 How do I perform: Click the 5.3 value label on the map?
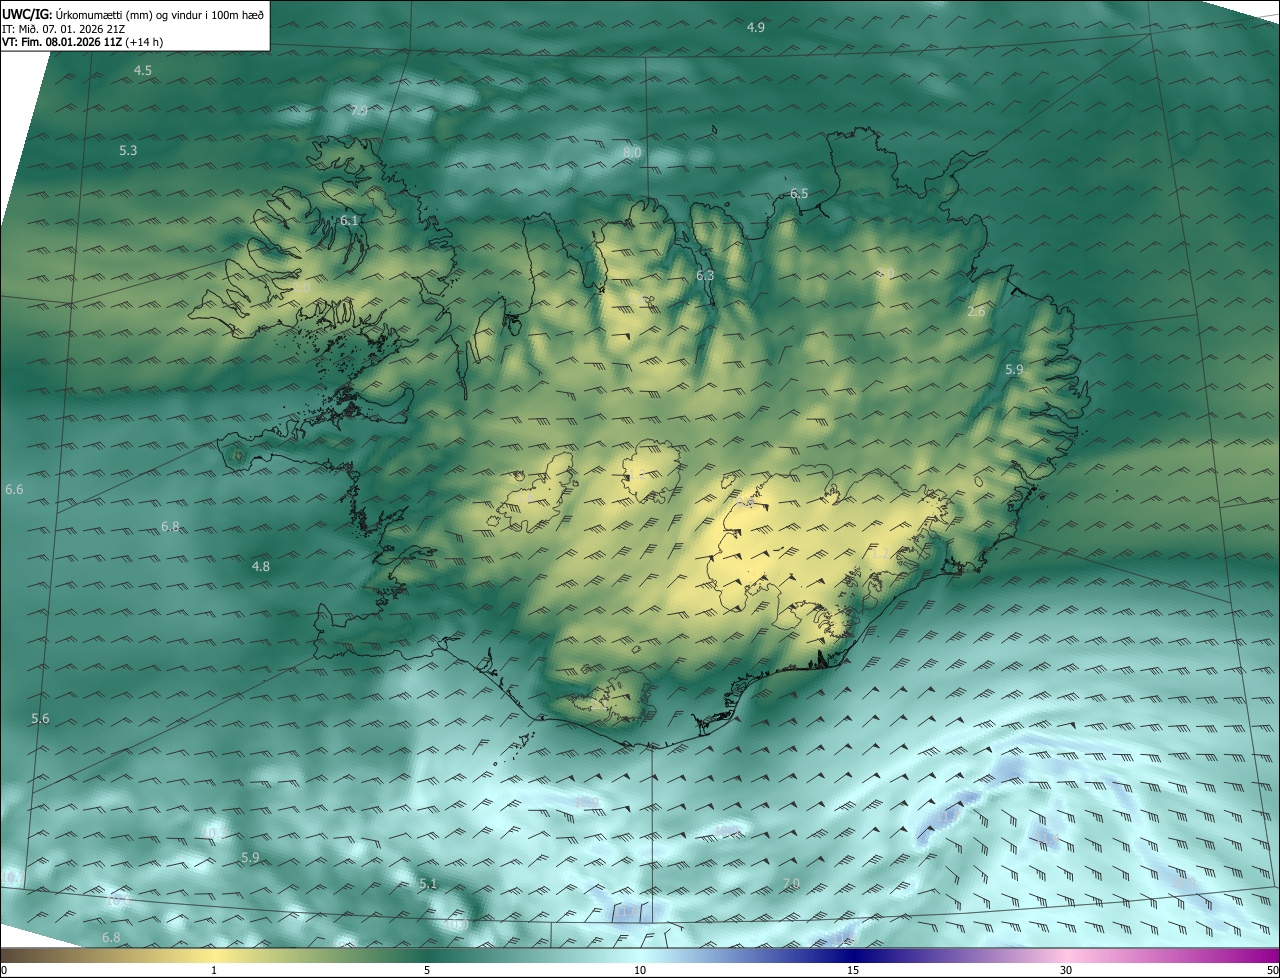click(128, 151)
